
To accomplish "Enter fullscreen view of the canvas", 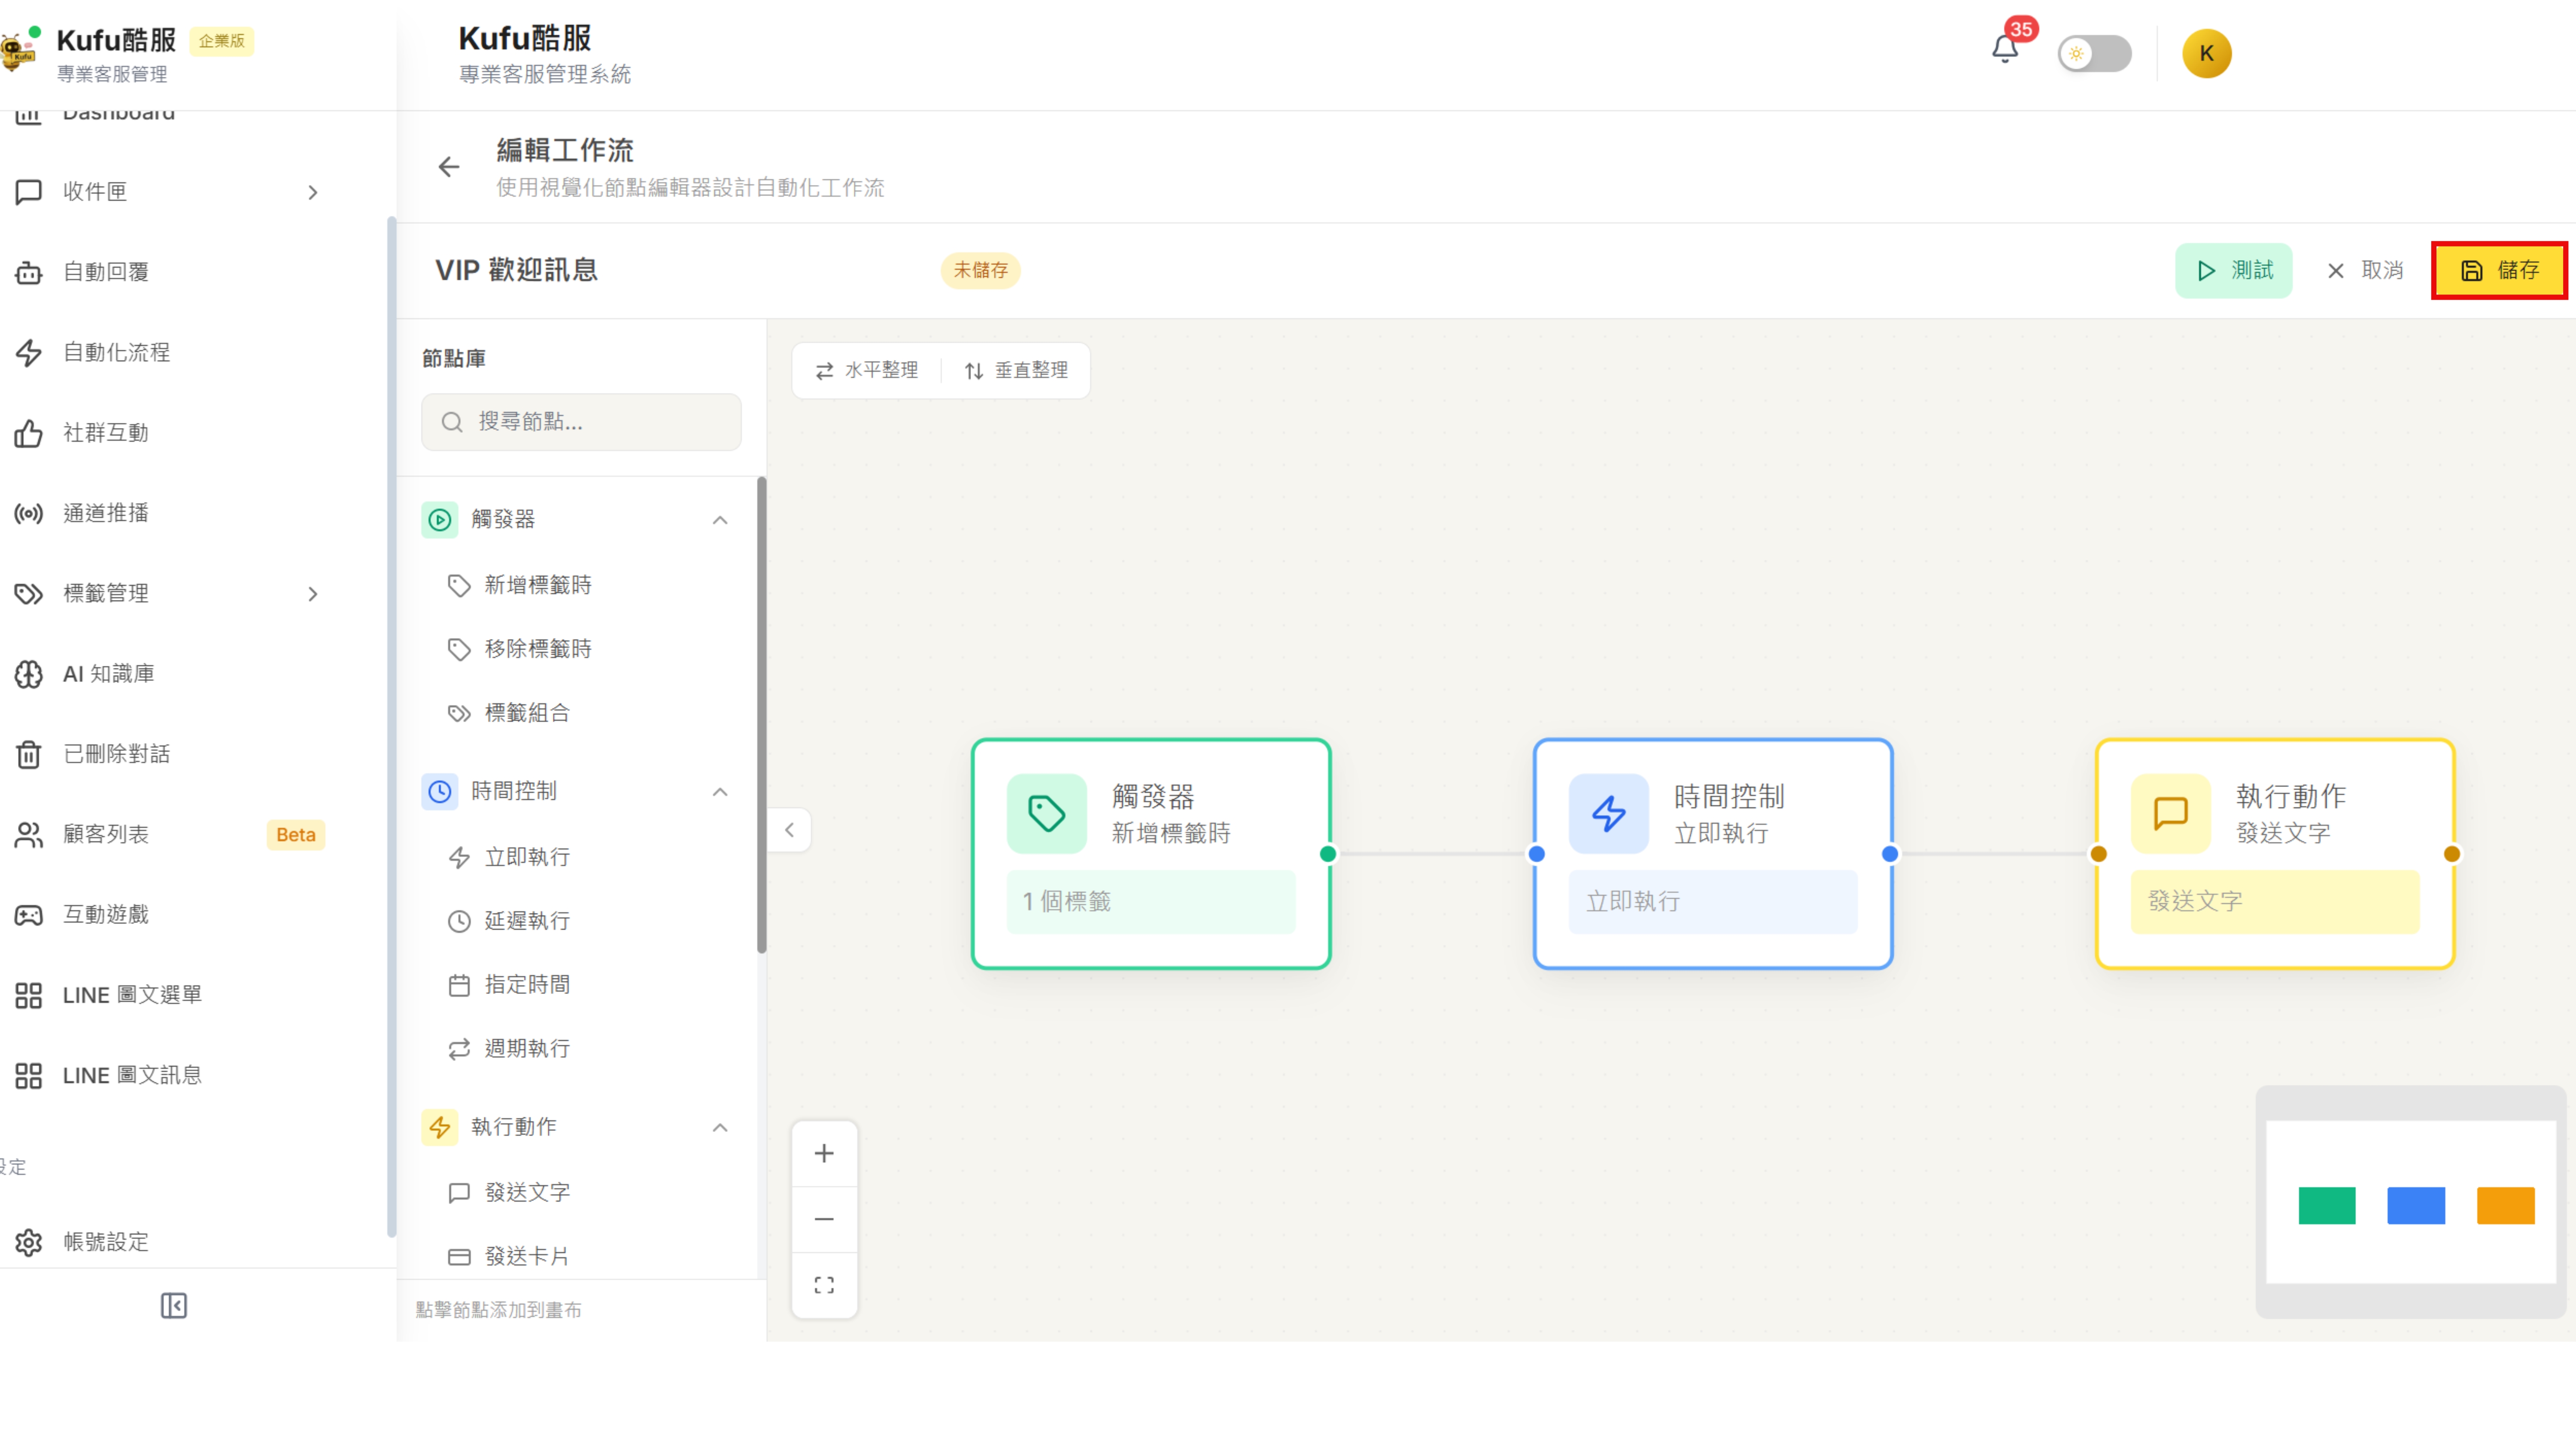I will click(x=824, y=1284).
